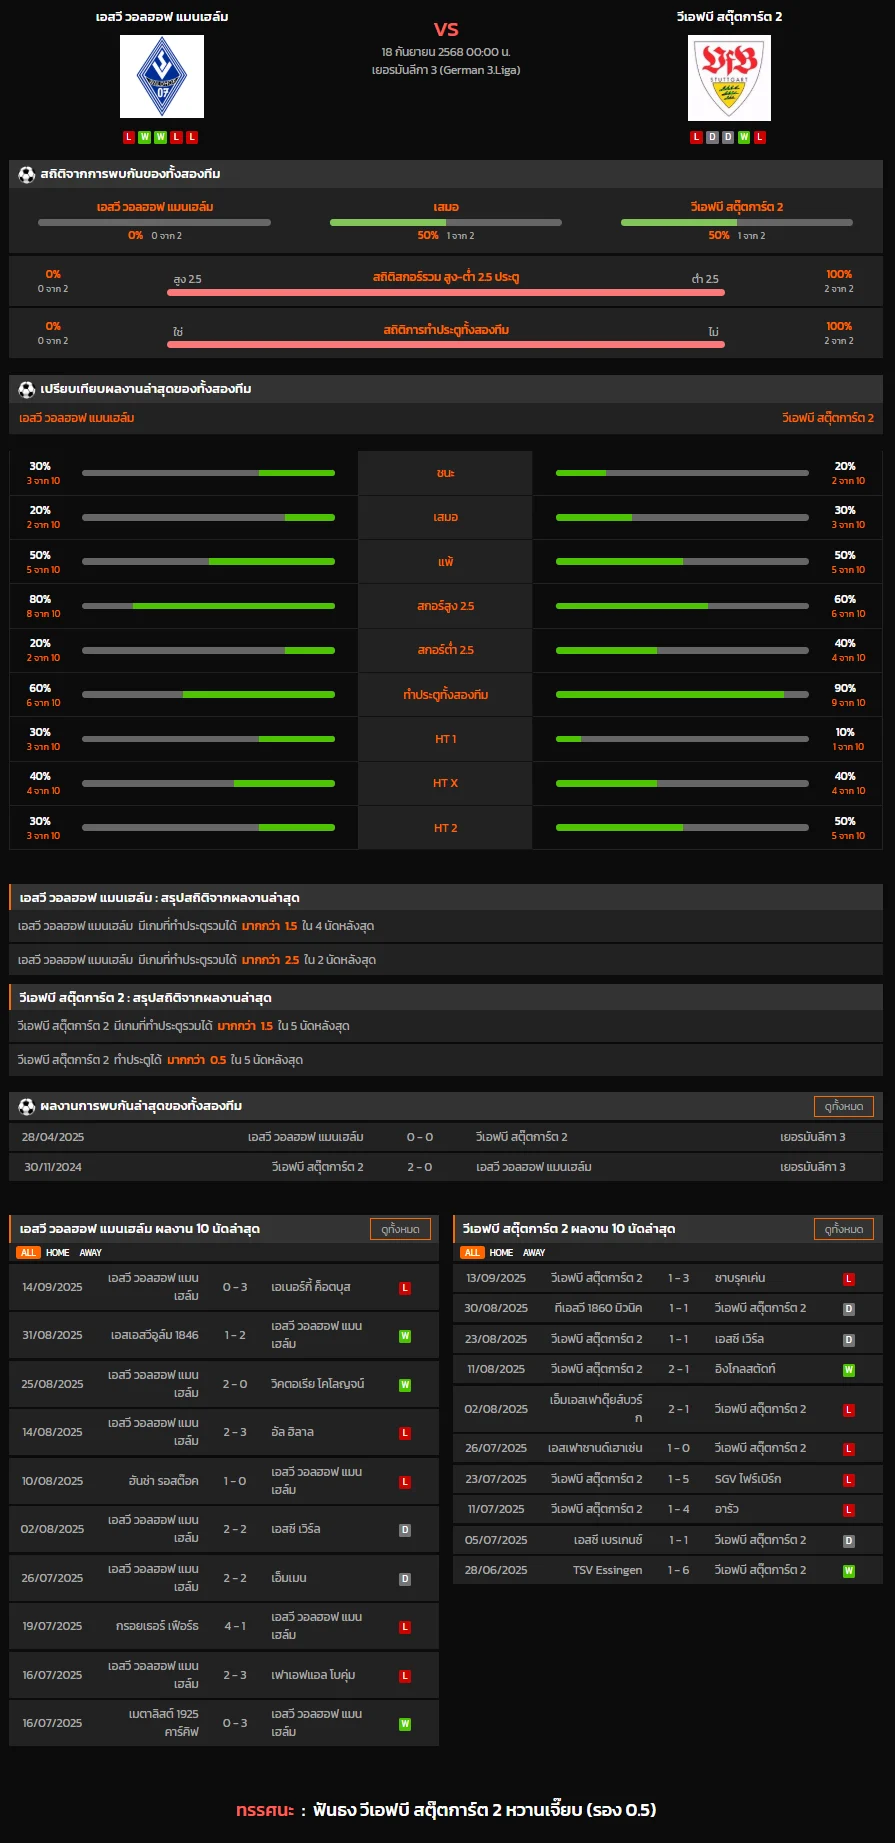895x1843 pixels.
Task: Click the D result badge for the 05/07/2025 match
Action: click(x=849, y=1541)
